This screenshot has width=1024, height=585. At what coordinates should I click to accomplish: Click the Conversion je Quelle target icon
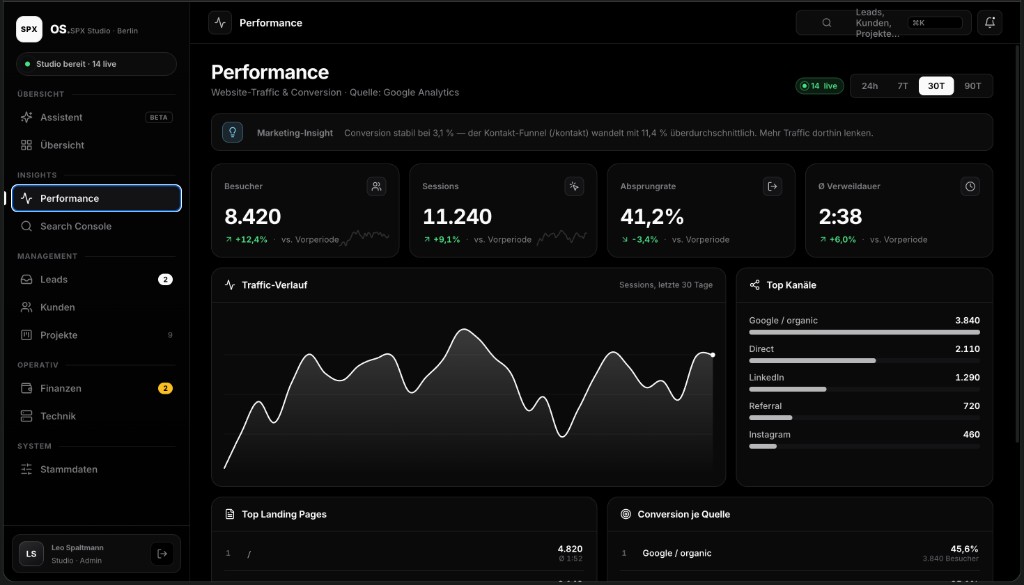(x=626, y=514)
